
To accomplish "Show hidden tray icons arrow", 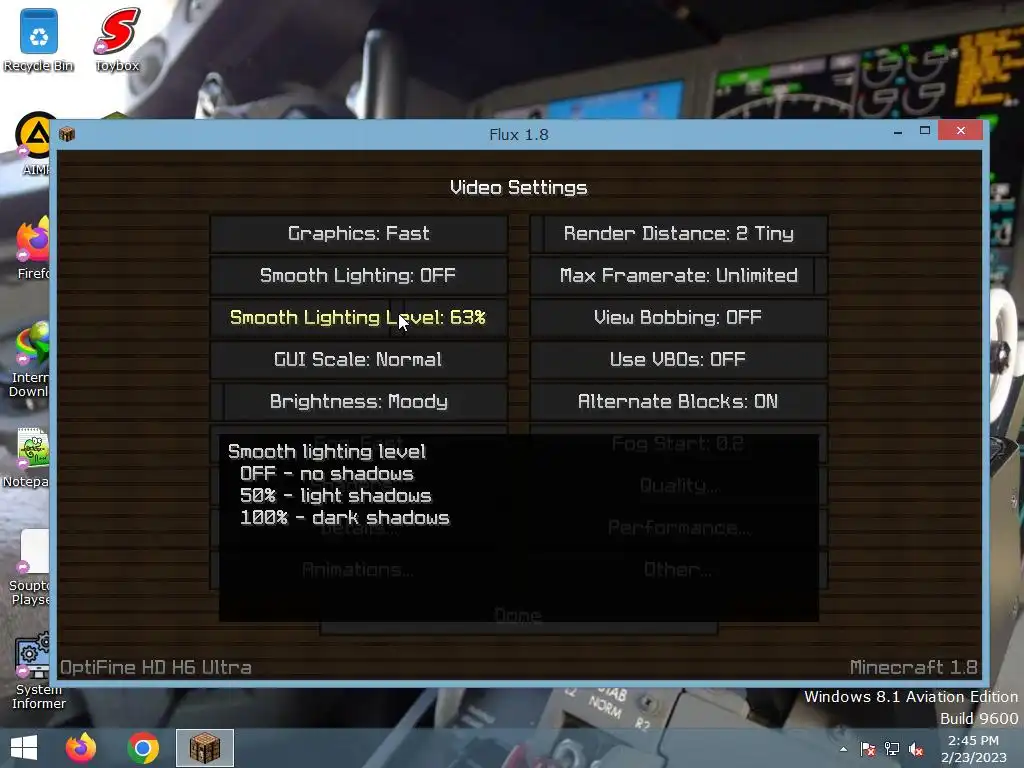I will (x=843, y=749).
